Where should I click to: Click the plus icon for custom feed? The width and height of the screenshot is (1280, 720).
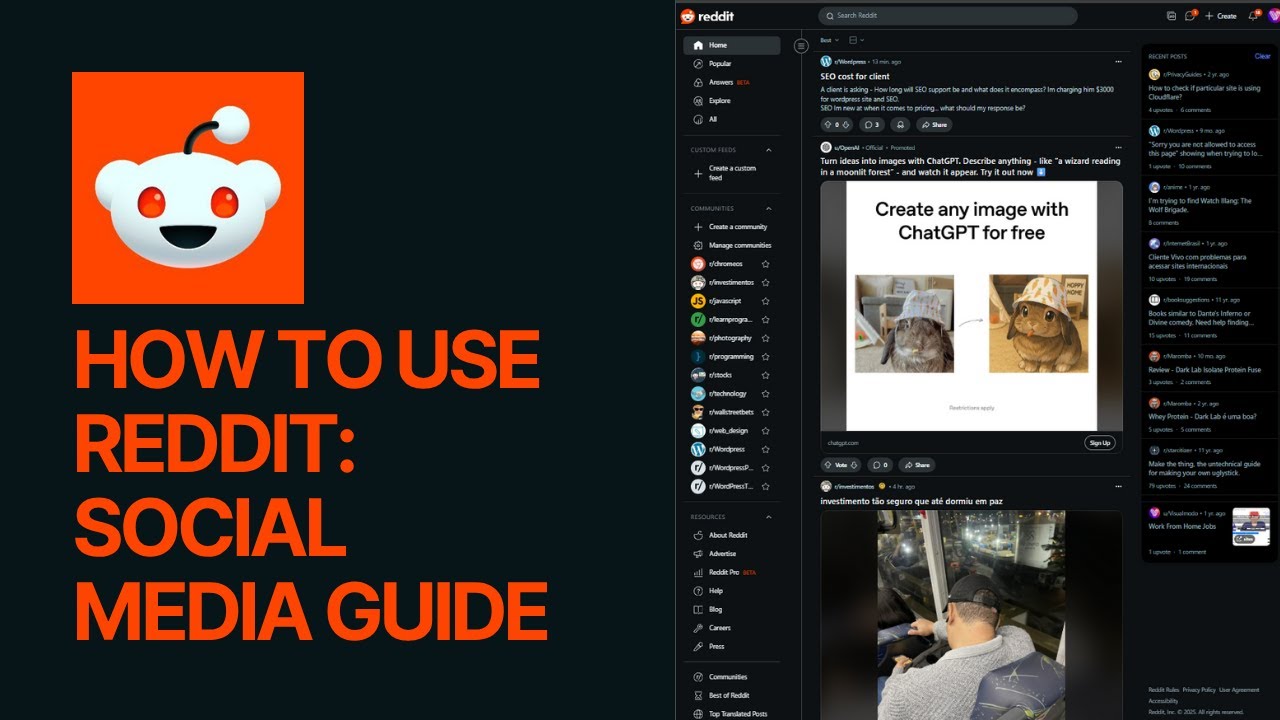click(x=698, y=173)
